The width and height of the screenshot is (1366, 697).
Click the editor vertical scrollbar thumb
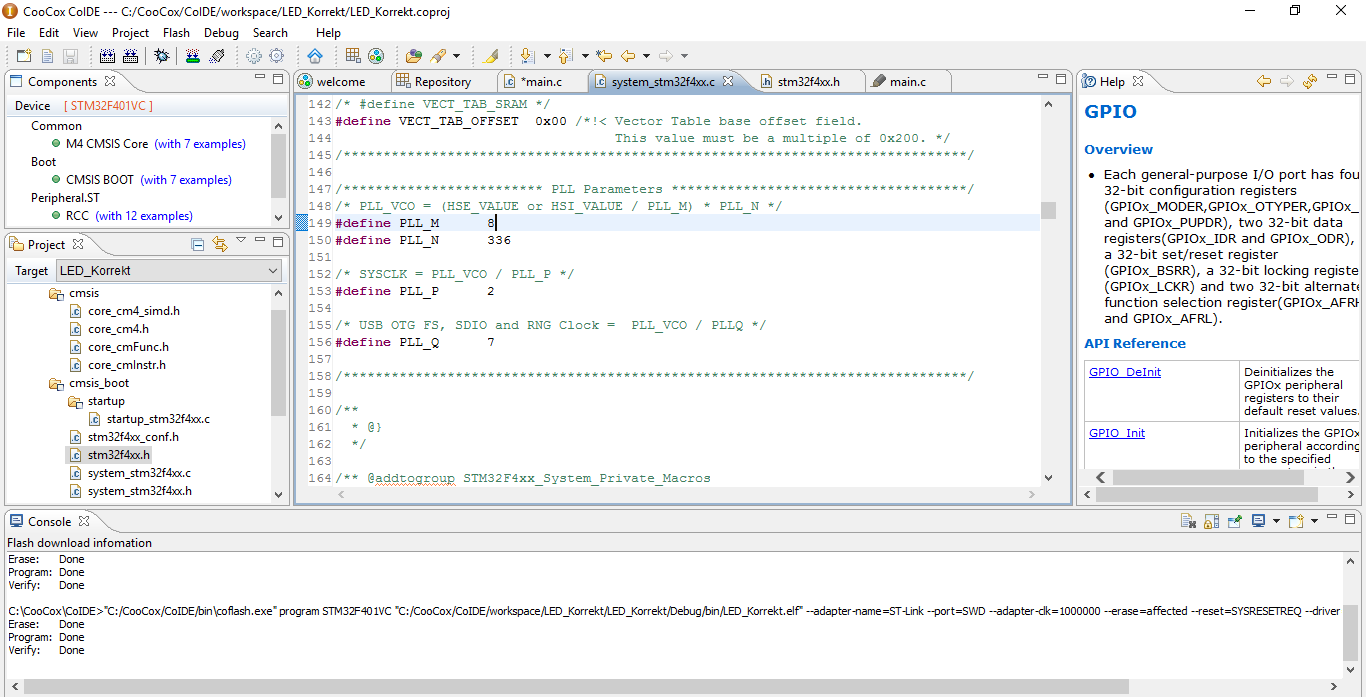[x=1048, y=210]
